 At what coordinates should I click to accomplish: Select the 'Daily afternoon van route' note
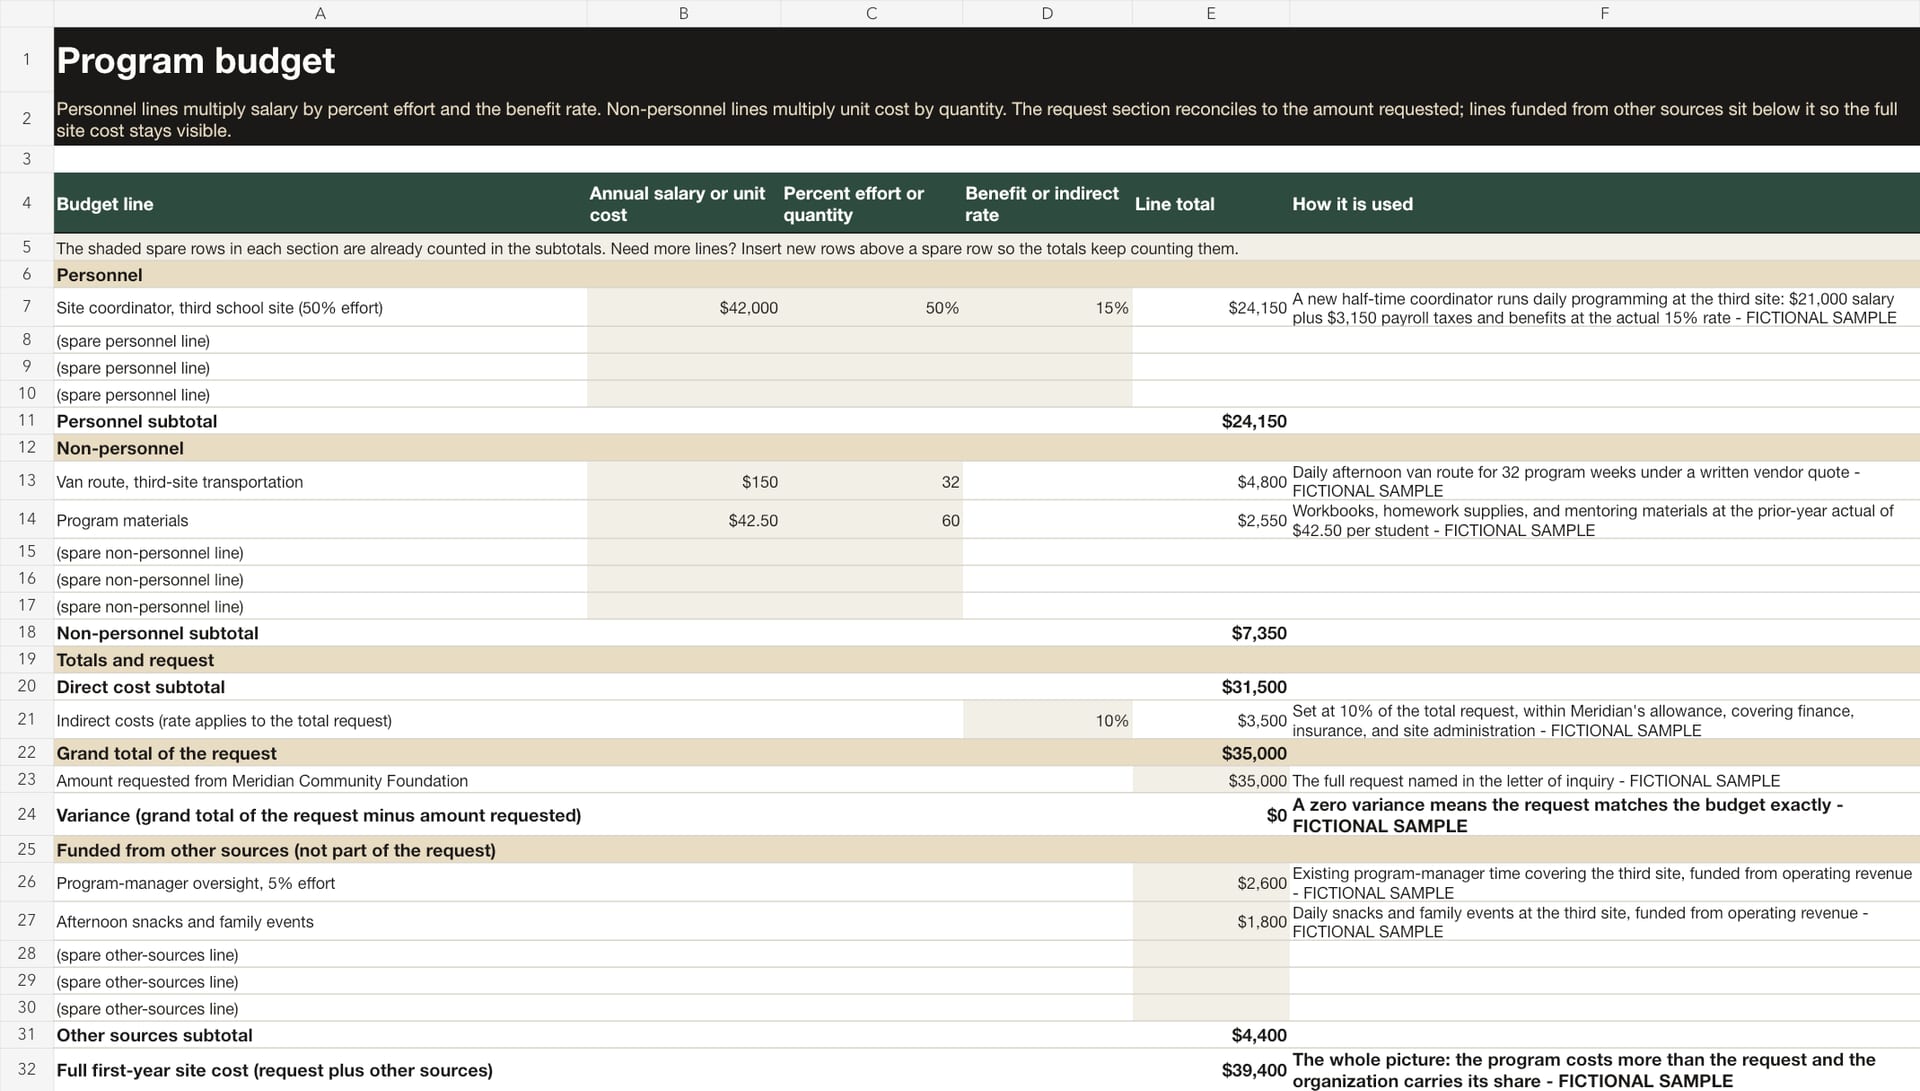1604,481
